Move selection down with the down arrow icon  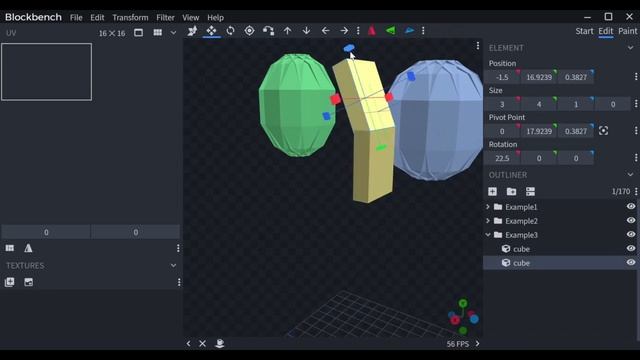click(x=306, y=31)
